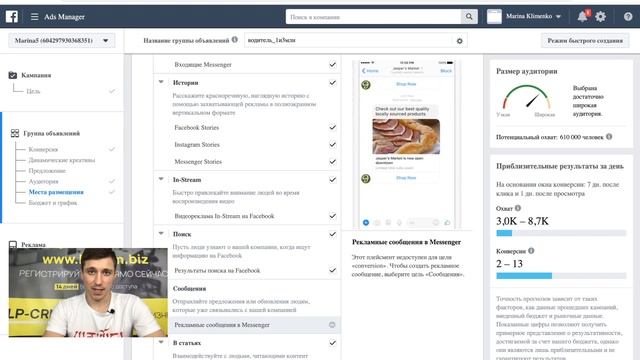Go to Бюджет и график section
Viewport: 640px width, 360px height.
pyautogui.click(x=53, y=202)
